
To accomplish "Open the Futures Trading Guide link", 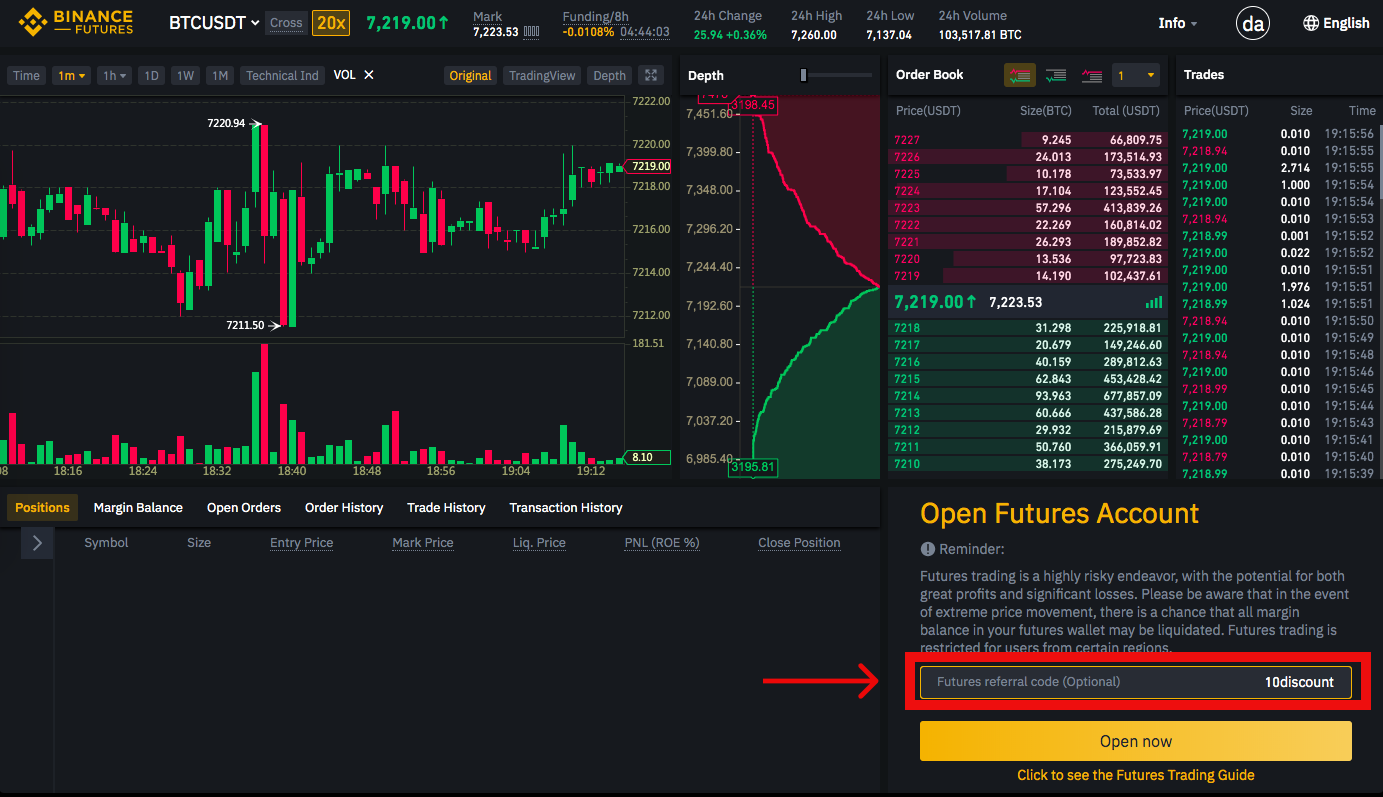I will [x=1136, y=775].
